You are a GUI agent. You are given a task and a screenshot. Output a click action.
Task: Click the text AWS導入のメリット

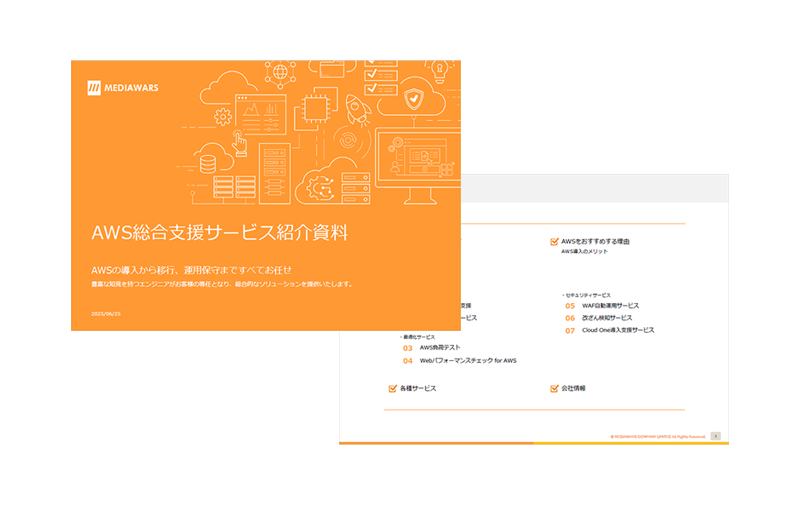(x=584, y=251)
